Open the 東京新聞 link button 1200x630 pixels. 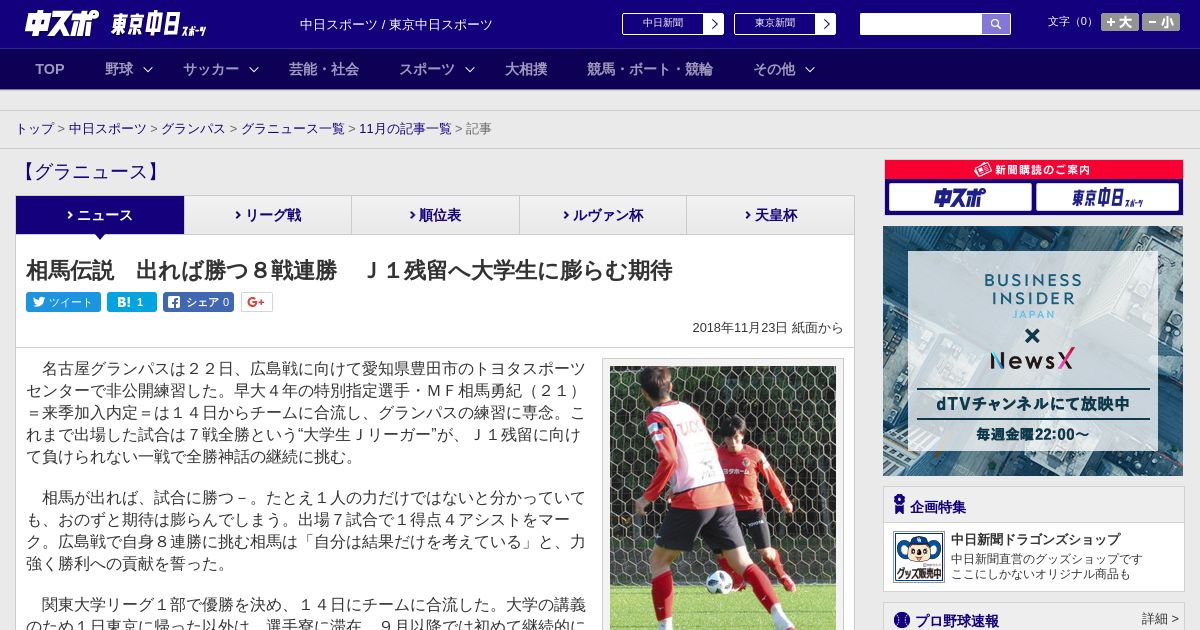click(x=775, y=23)
